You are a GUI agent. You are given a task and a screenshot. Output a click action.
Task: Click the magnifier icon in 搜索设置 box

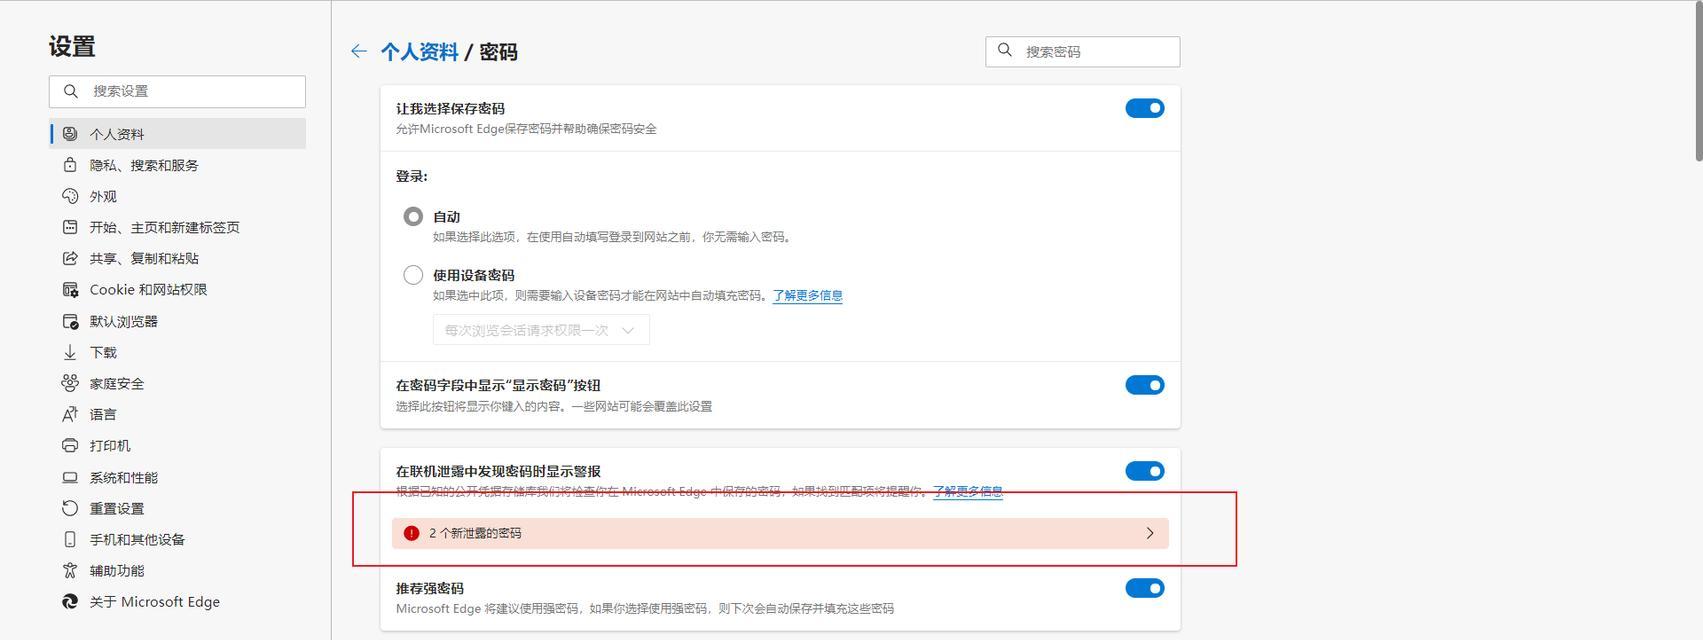(71, 91)
